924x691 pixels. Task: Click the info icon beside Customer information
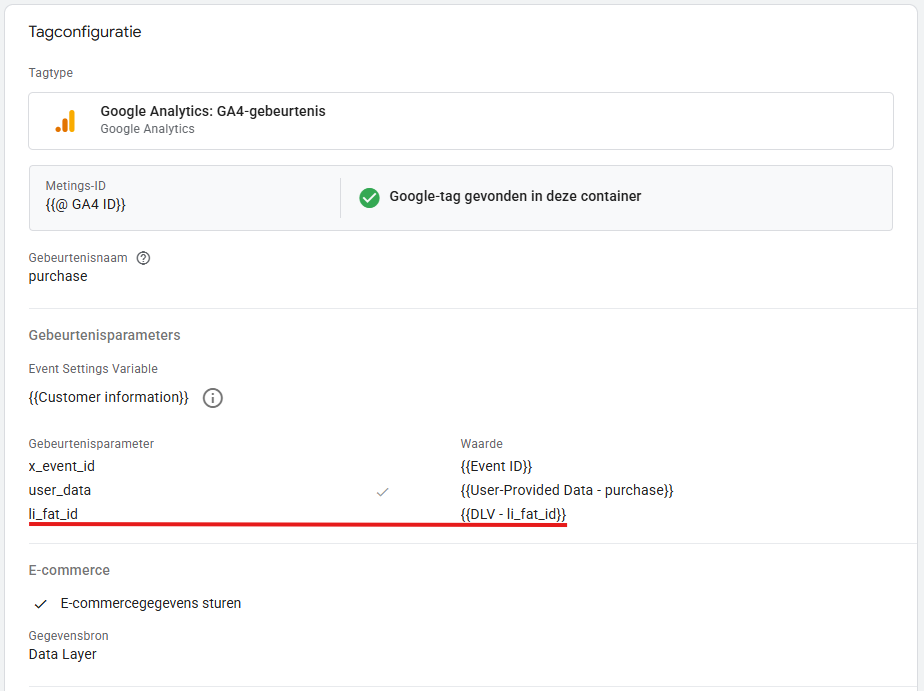point(212,398)
